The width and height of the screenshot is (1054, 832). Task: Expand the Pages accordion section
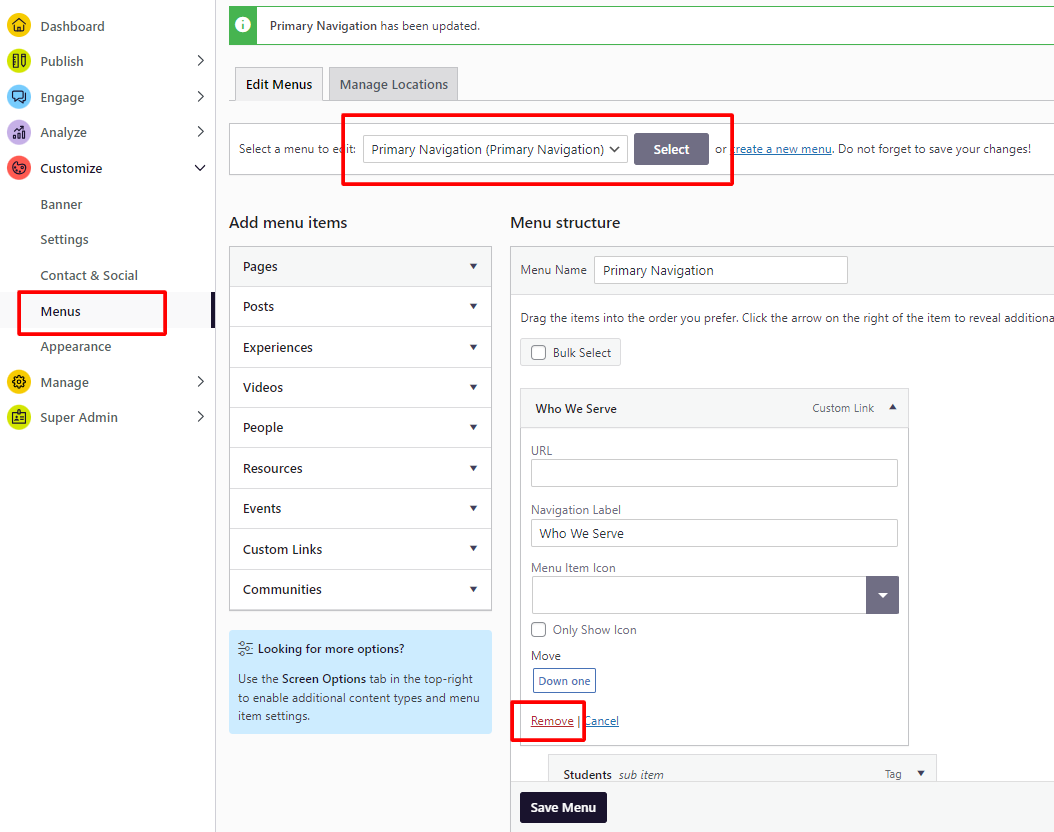pos(360,267)
